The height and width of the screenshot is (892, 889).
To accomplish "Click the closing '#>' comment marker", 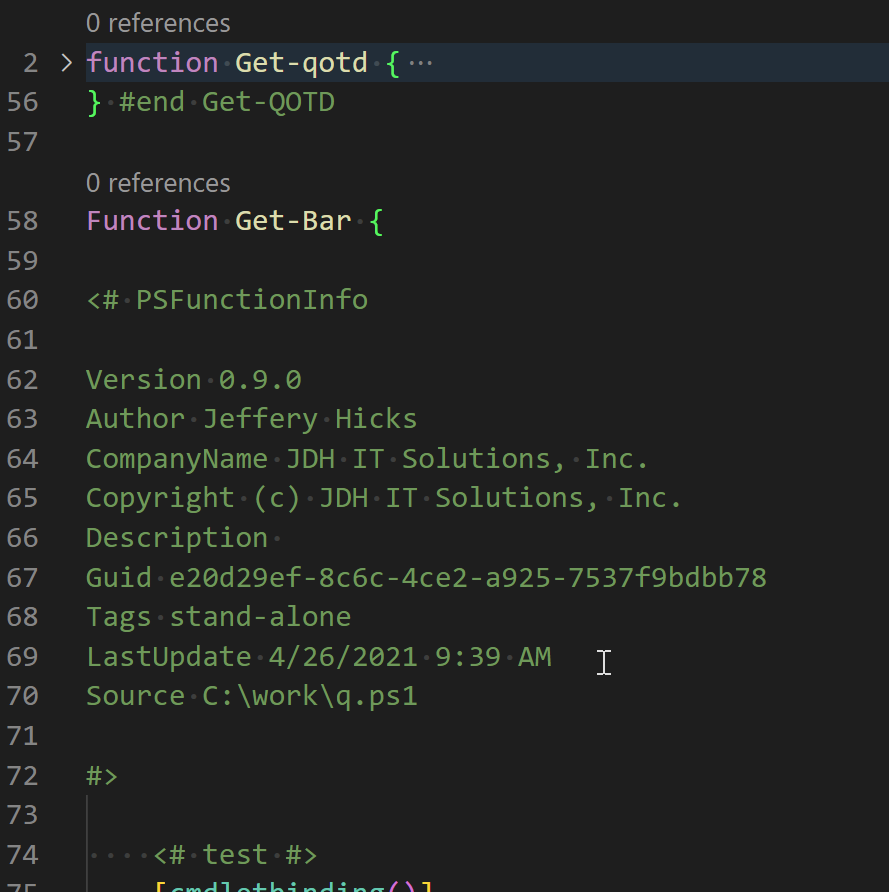I will (x=102, y=775).
